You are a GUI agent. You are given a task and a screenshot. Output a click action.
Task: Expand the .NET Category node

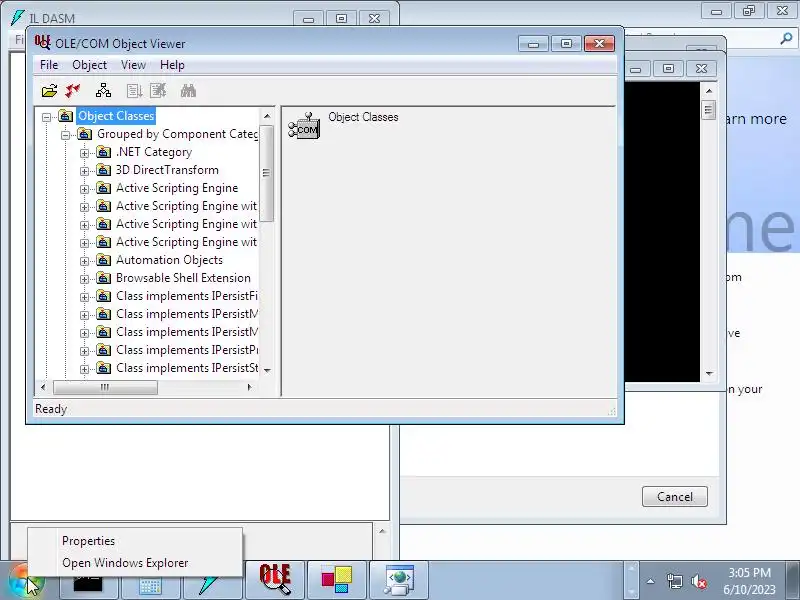(84, 153)
